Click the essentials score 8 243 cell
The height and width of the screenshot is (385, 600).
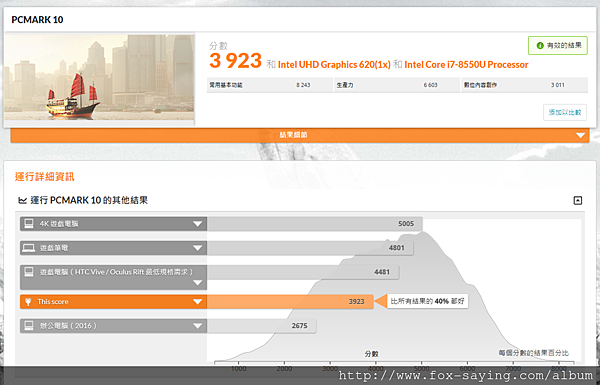[x=270, y=85]
